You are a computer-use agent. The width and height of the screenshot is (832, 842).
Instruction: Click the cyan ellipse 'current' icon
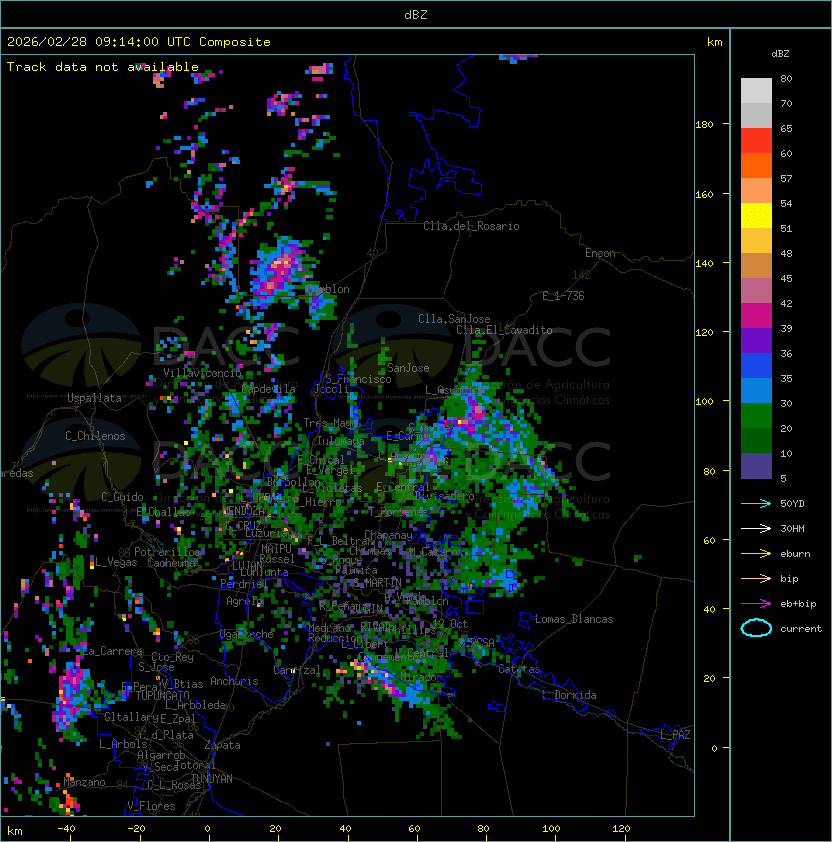756,628
